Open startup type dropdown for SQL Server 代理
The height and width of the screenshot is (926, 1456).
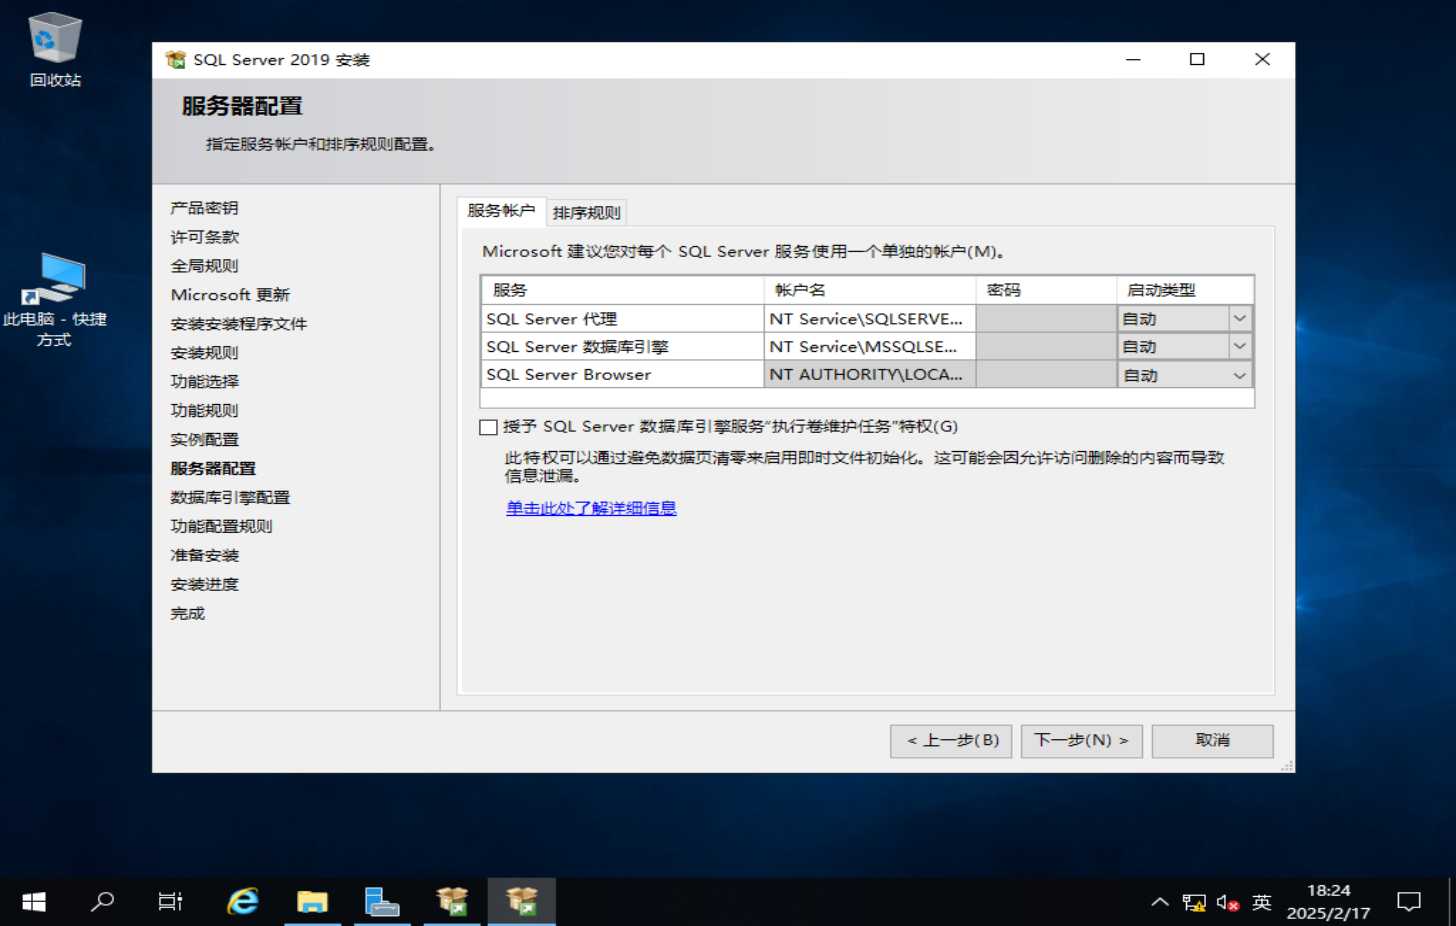tap(1240, 317)
